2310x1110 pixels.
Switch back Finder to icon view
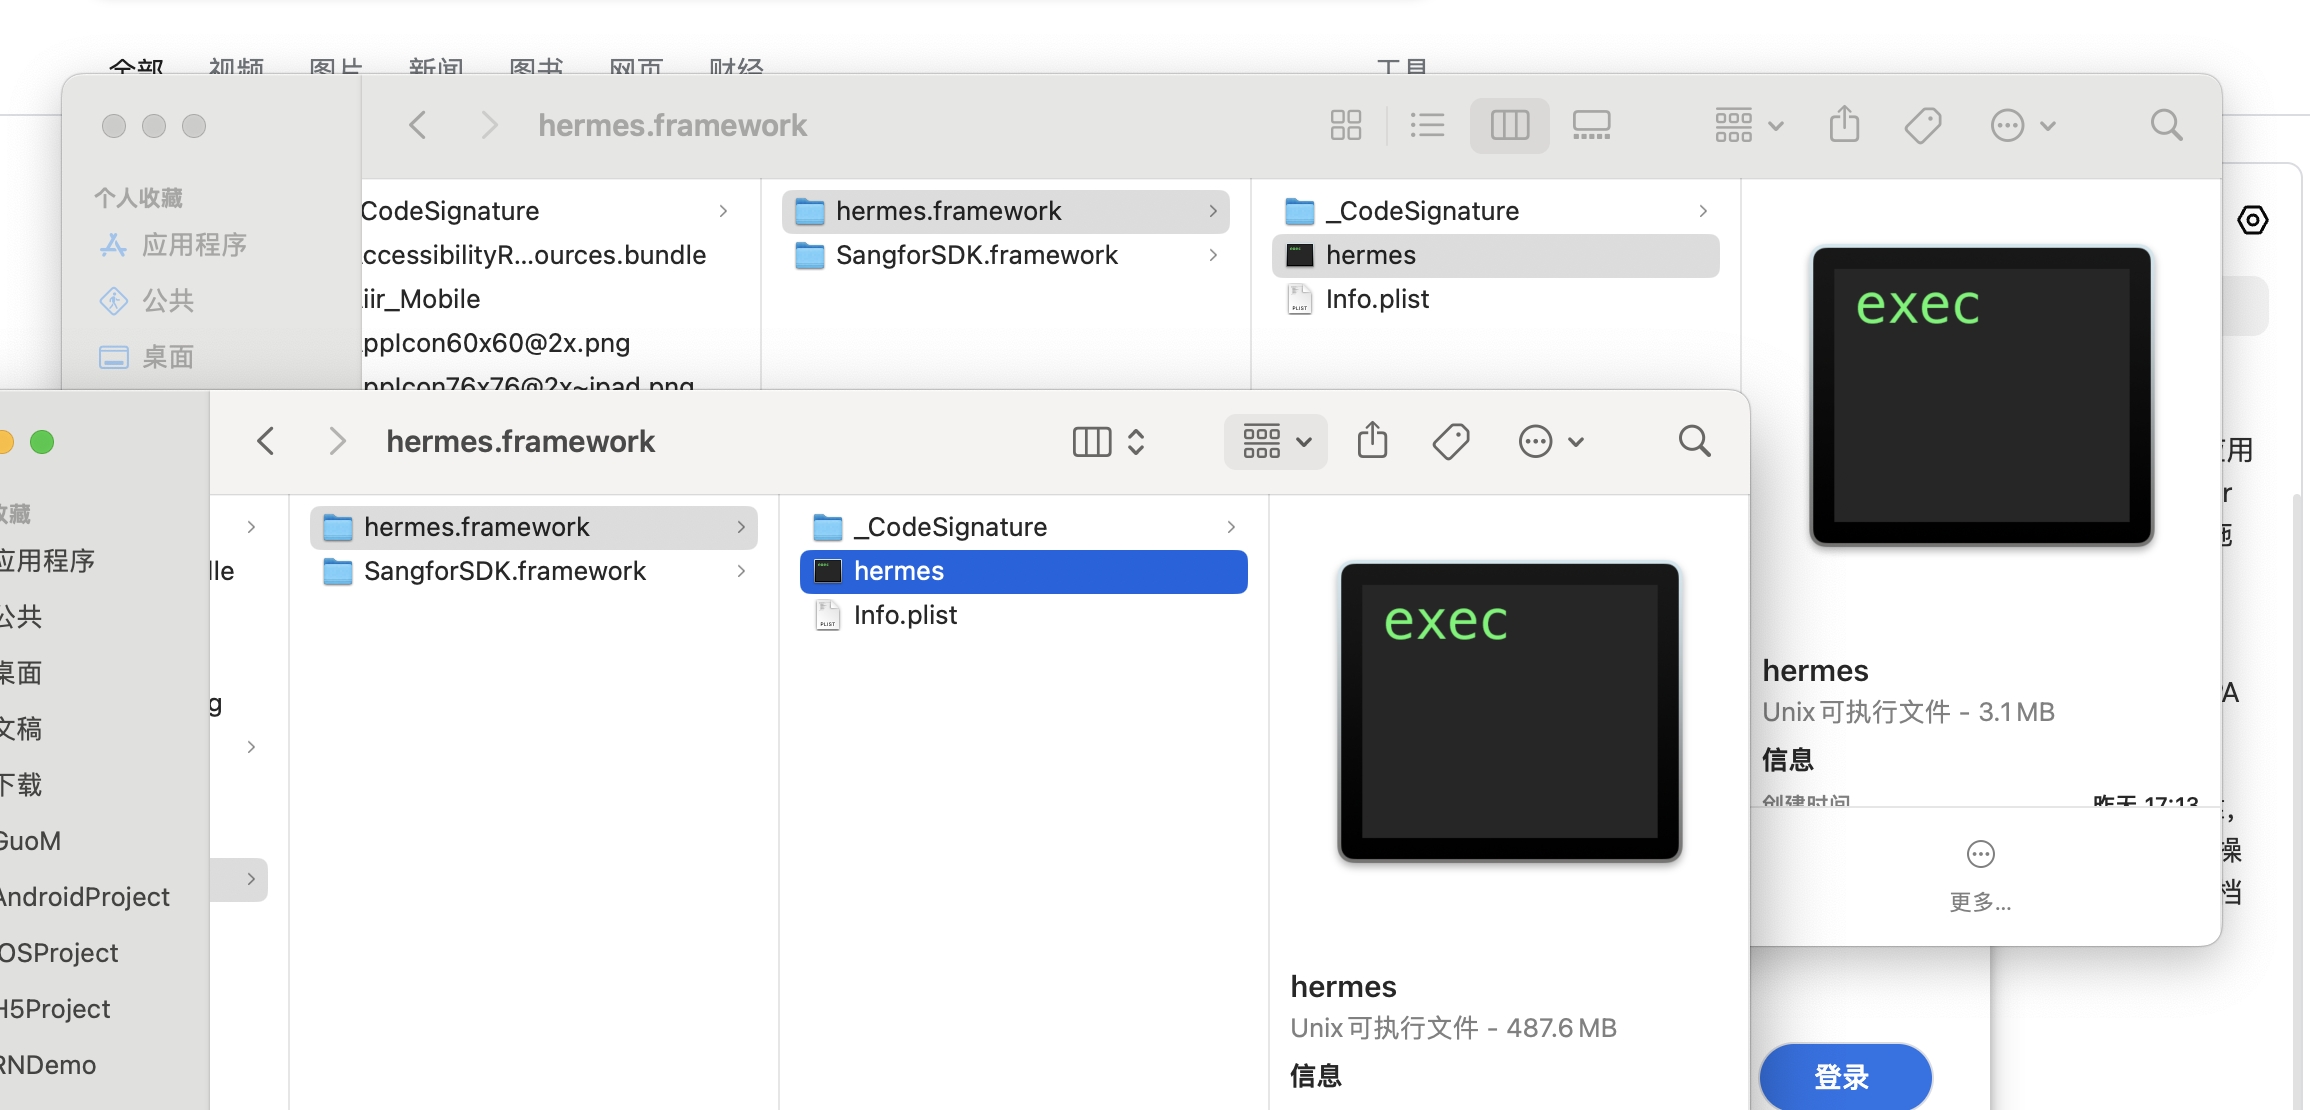[x=1346, y=125]
